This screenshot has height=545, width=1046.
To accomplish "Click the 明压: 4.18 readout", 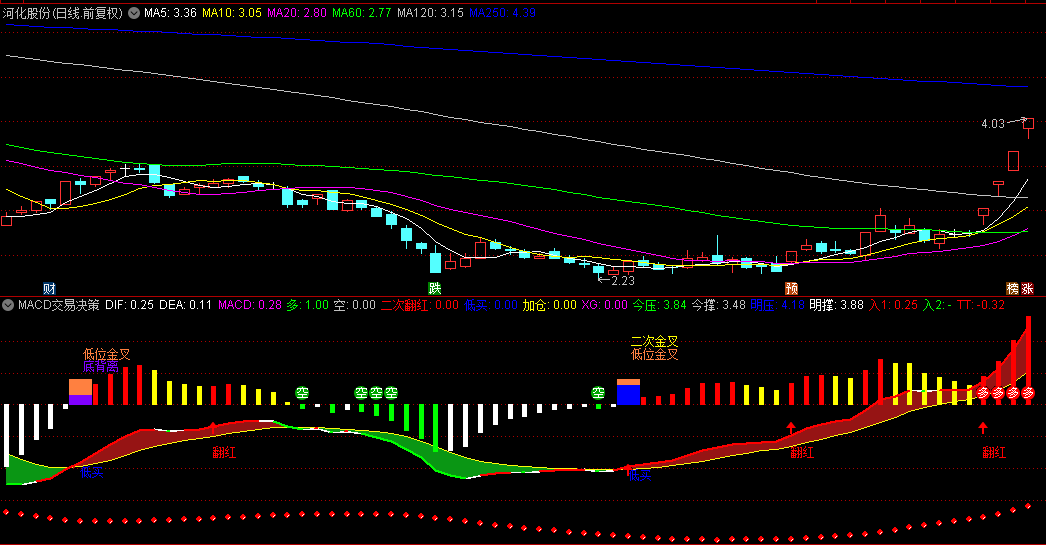I will click(x=777, y=305).
